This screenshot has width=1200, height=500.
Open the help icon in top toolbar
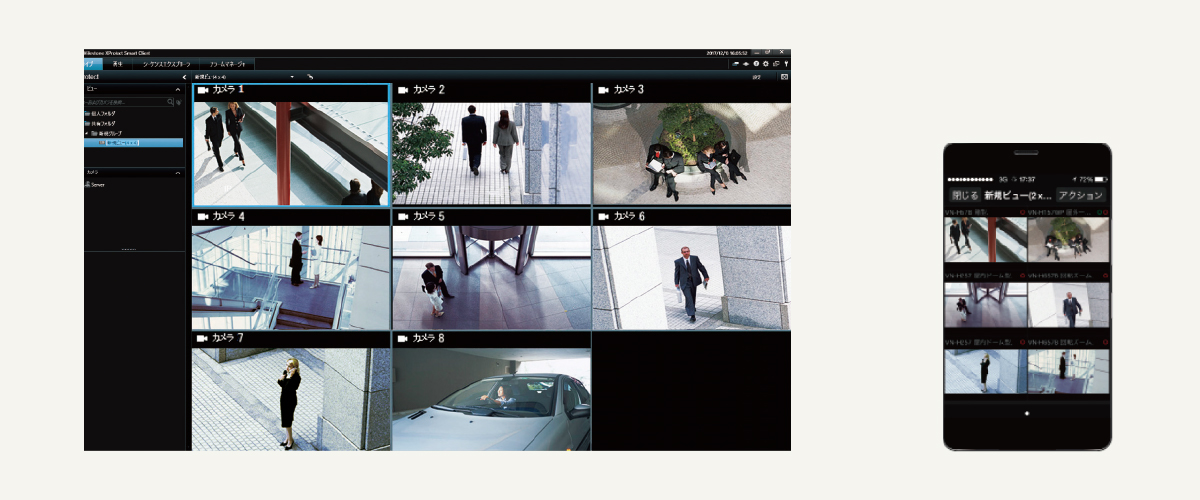click(x=756, y=64)
